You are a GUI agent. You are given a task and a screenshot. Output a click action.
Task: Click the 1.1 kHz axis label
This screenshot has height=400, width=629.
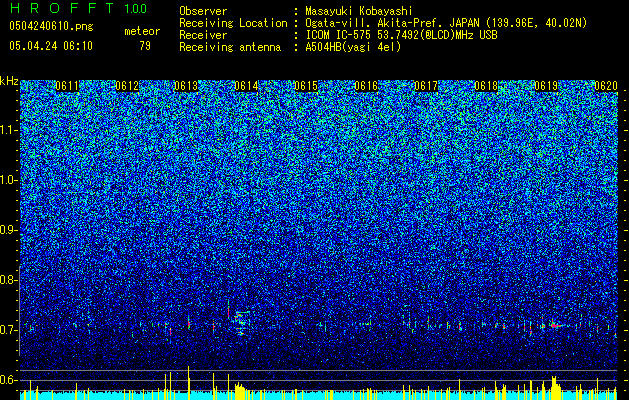pos(9,130)
